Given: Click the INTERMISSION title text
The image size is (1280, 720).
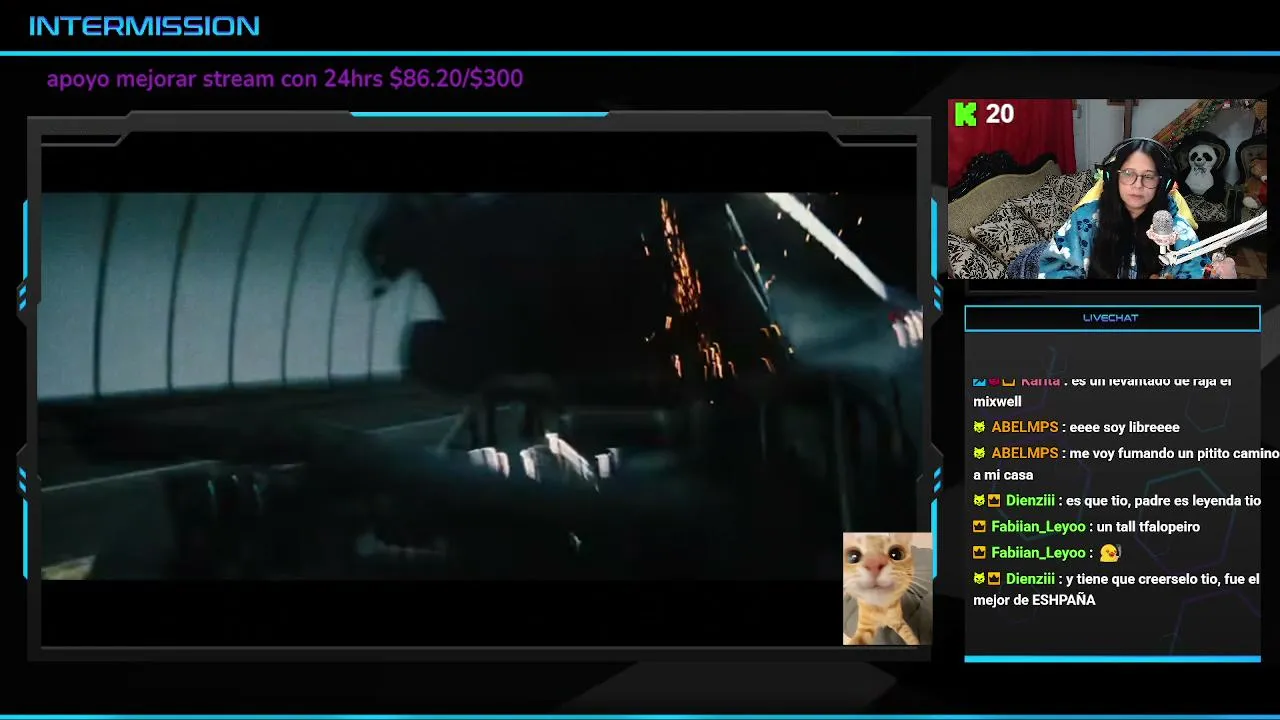Looking at the screenshot, I should (144, 26).
